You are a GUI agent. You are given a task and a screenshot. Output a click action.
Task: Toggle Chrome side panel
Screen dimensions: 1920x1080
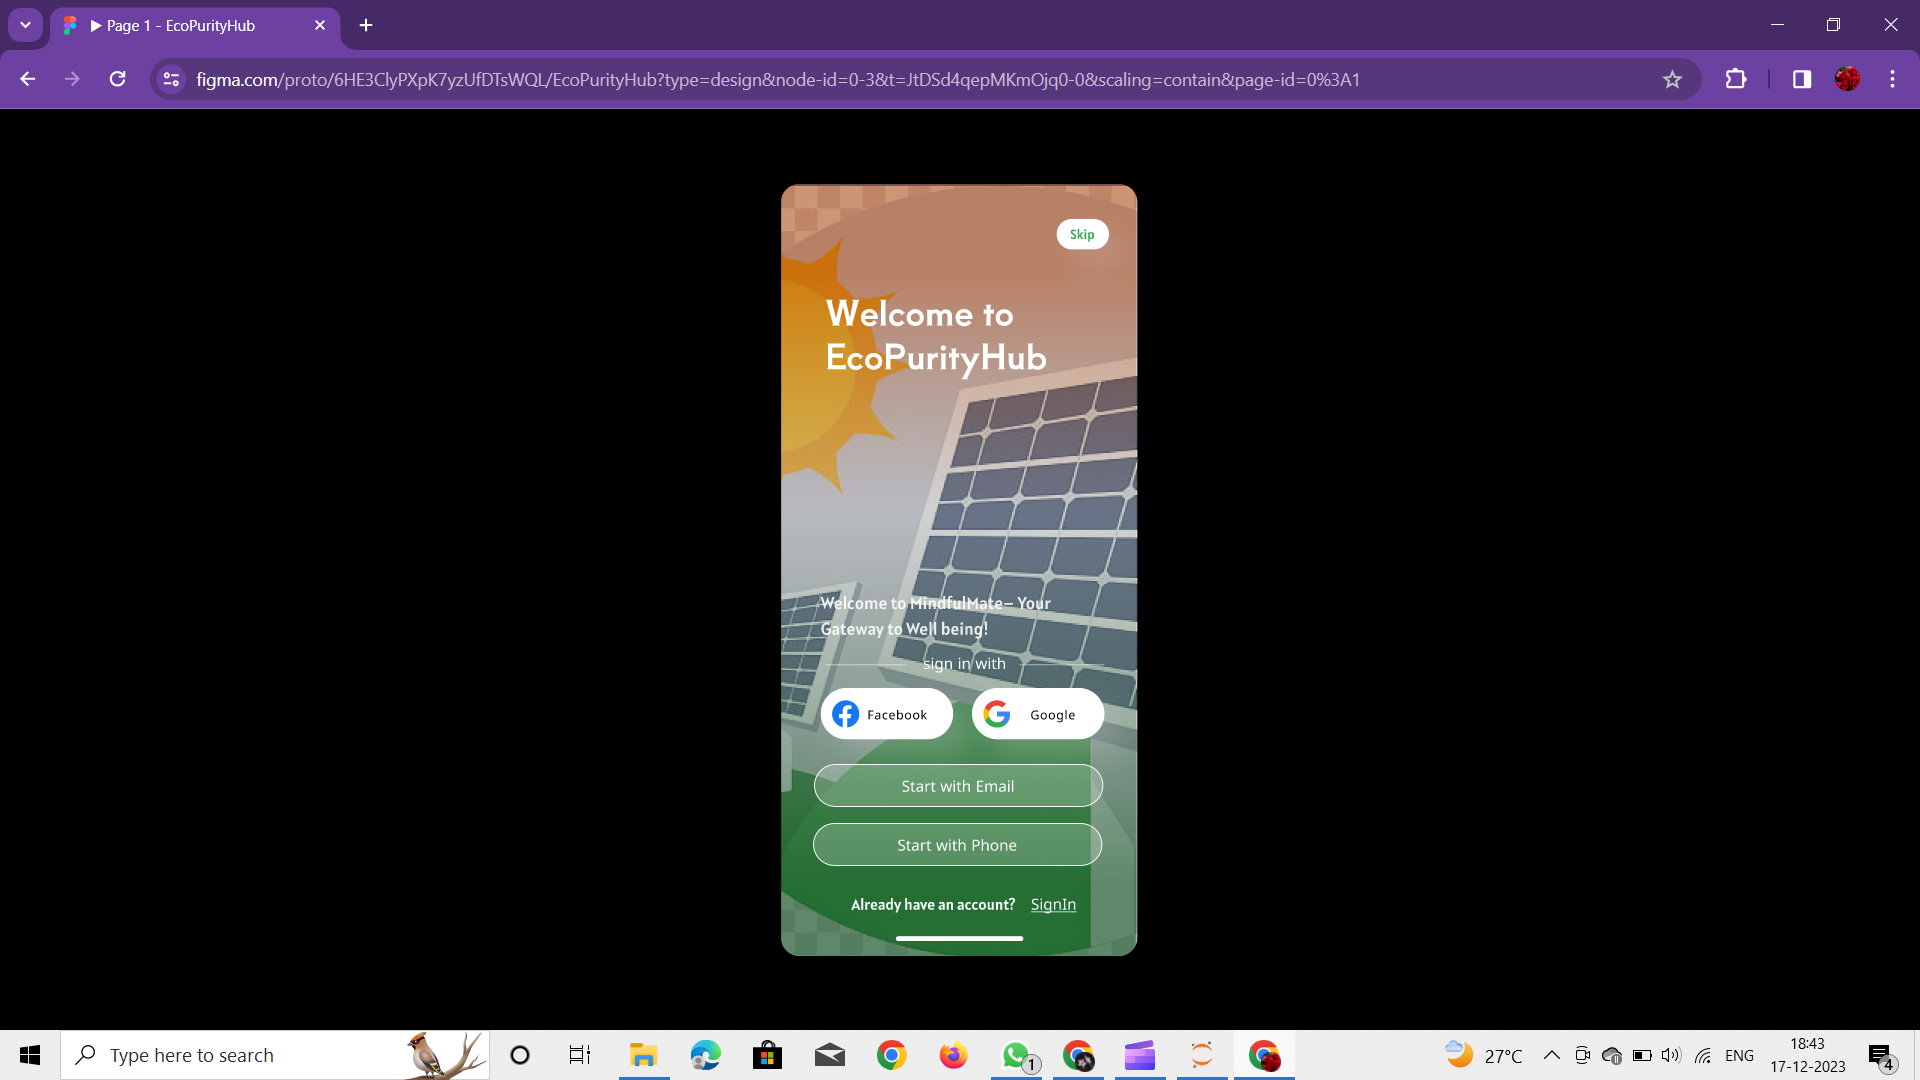point(1801,80)
